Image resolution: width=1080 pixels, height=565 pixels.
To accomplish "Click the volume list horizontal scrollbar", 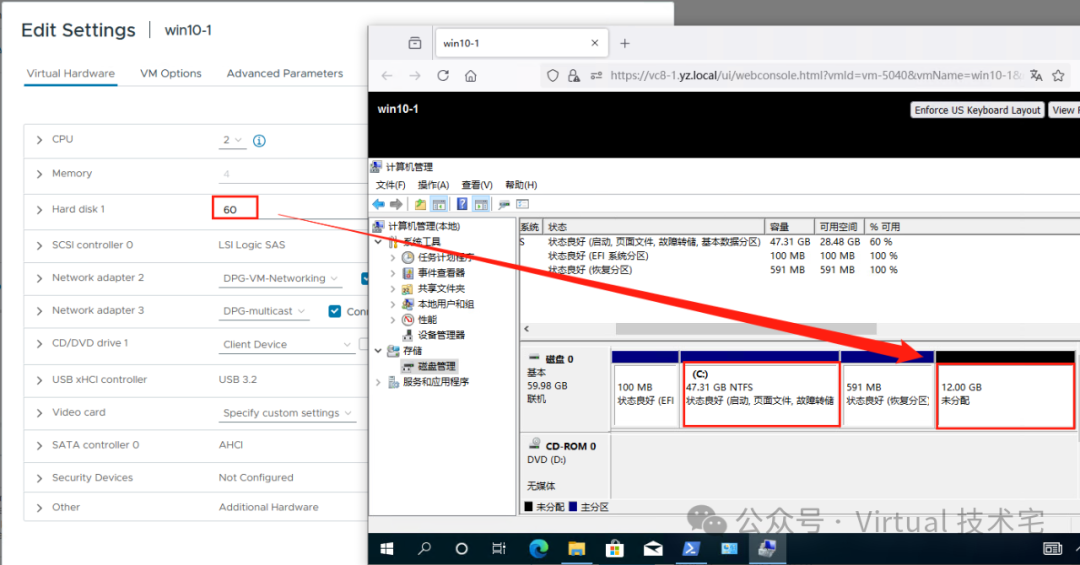I will pos(746,329).
